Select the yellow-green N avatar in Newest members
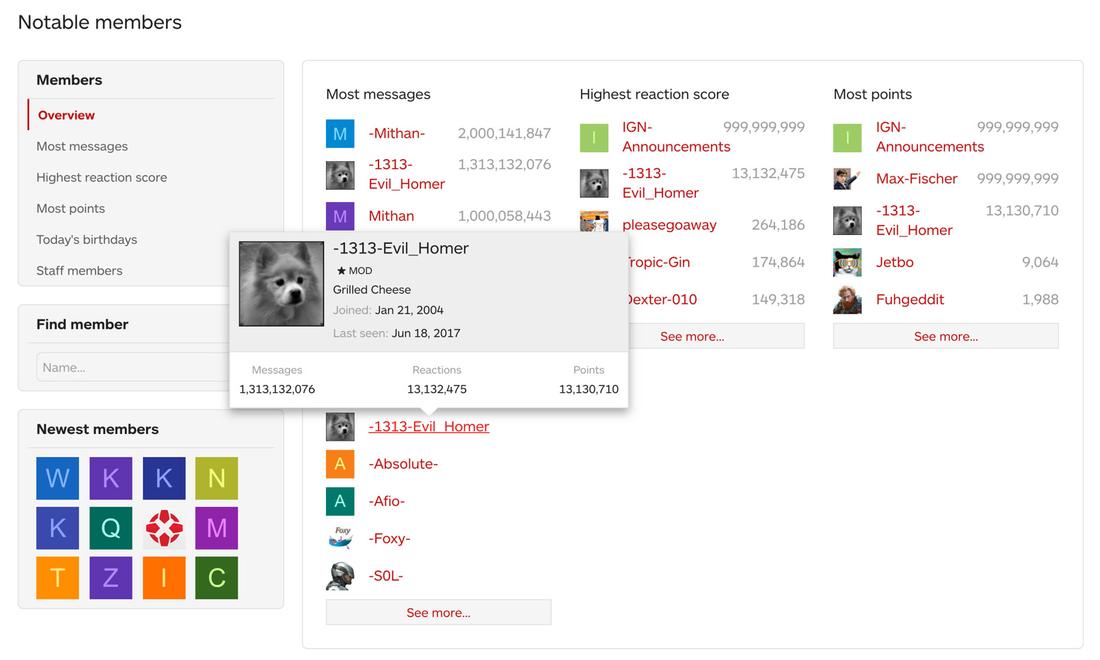The image size is (1100, 660). pos(217,478)
